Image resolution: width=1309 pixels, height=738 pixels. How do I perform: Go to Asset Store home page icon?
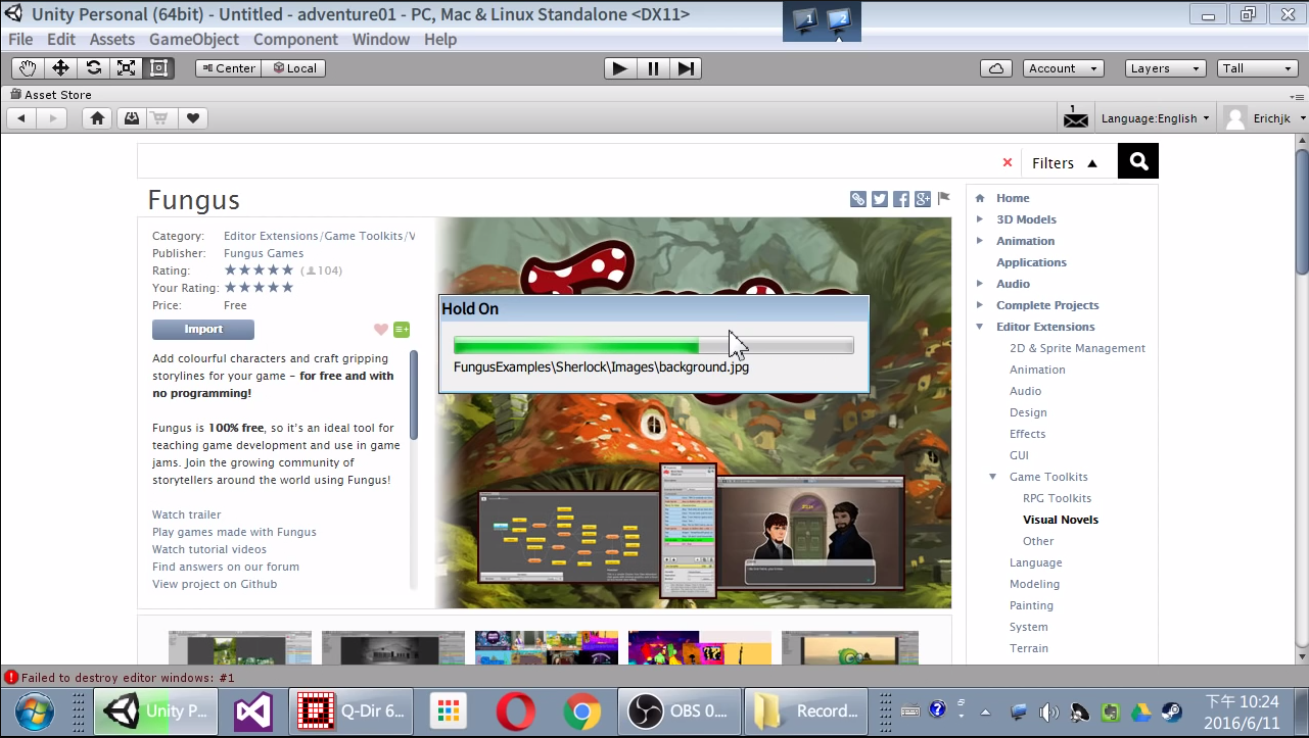click(97, 118)
